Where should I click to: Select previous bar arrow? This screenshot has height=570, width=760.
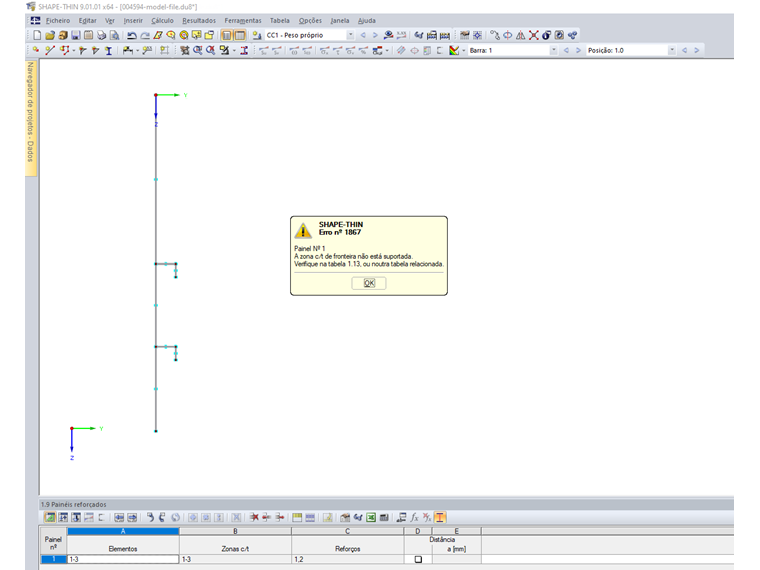pyautogui.click(x=566, y=50)
